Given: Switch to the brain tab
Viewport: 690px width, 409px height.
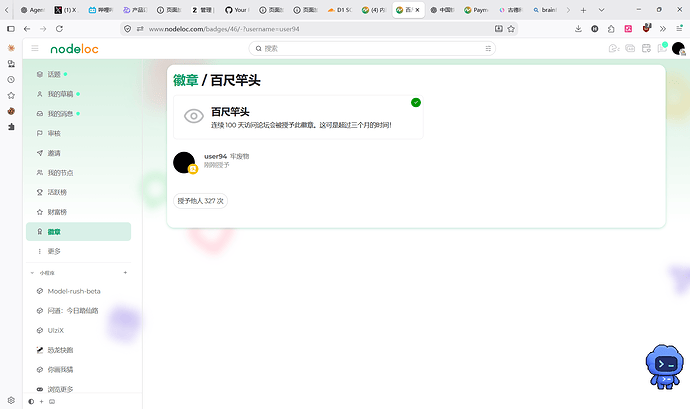Looking at the screenshot, I should tap(545, 10).
